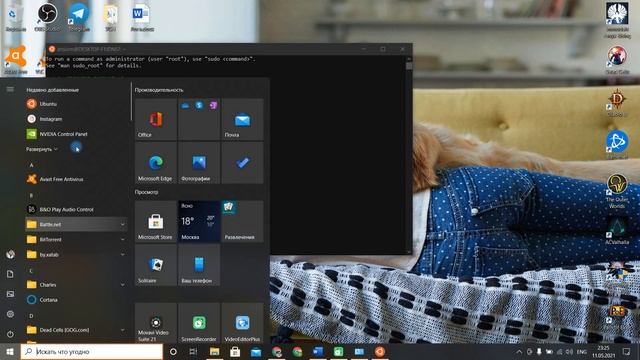Open the ScreenRecorder tile
Viewport: 640px width, 360px height.
(199, 323)
